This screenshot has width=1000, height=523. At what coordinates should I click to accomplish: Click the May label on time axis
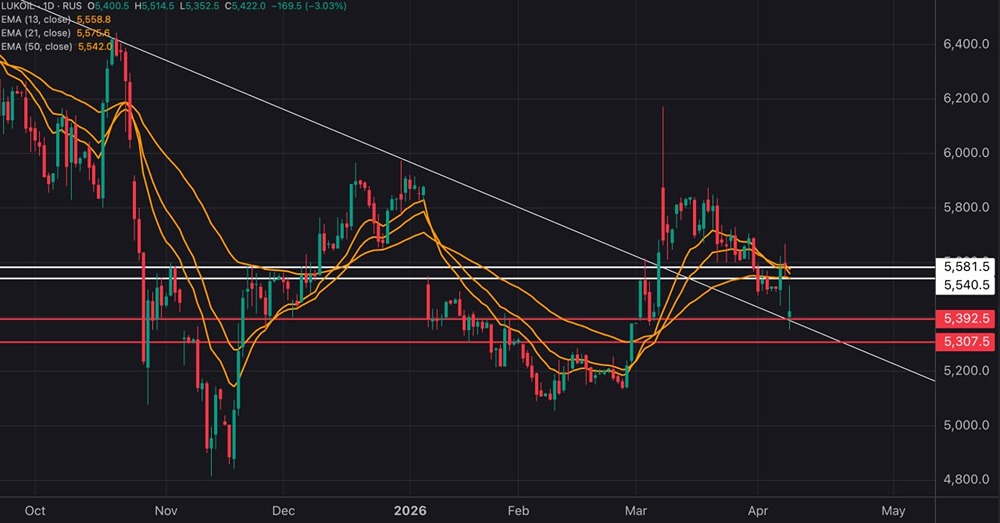893,511
